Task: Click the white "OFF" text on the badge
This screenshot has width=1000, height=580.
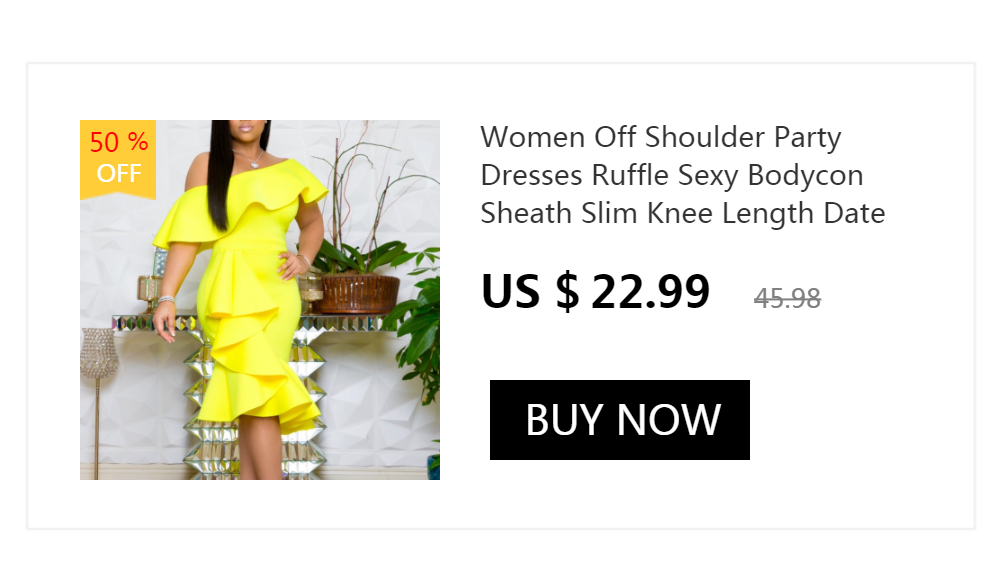Action: point(119,174)
